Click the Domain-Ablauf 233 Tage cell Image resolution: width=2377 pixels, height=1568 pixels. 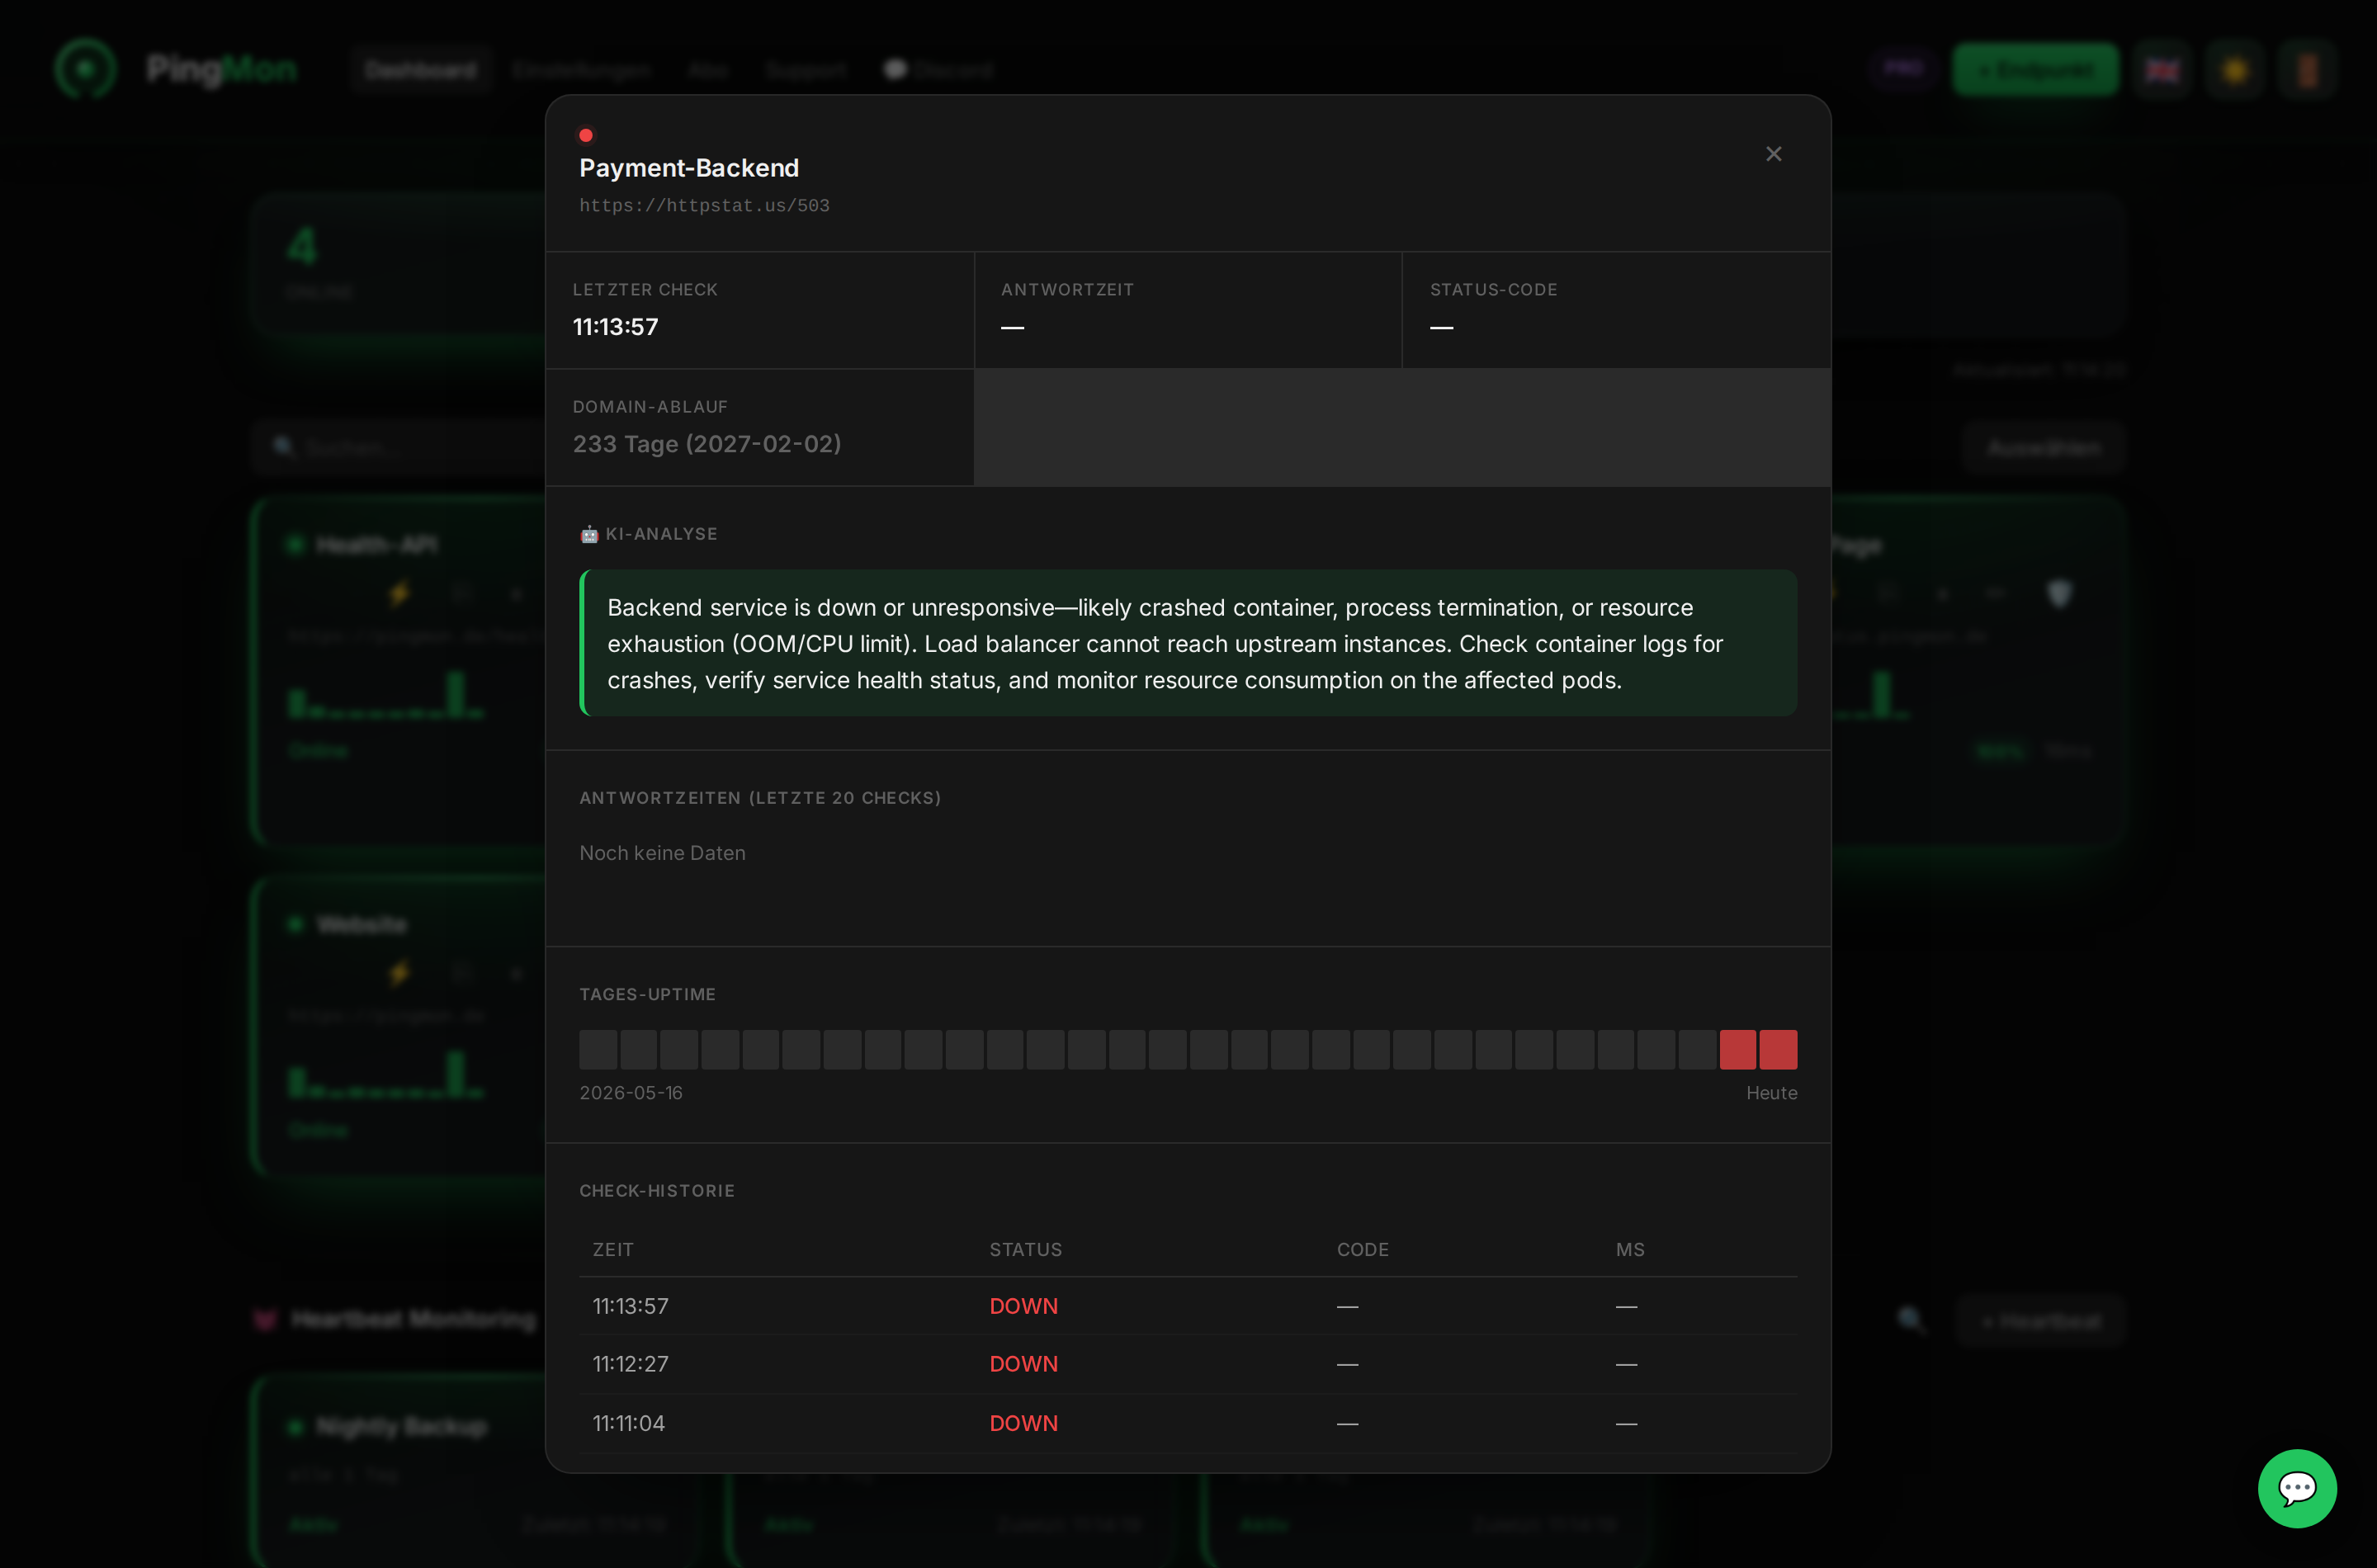tap(760, 427)
